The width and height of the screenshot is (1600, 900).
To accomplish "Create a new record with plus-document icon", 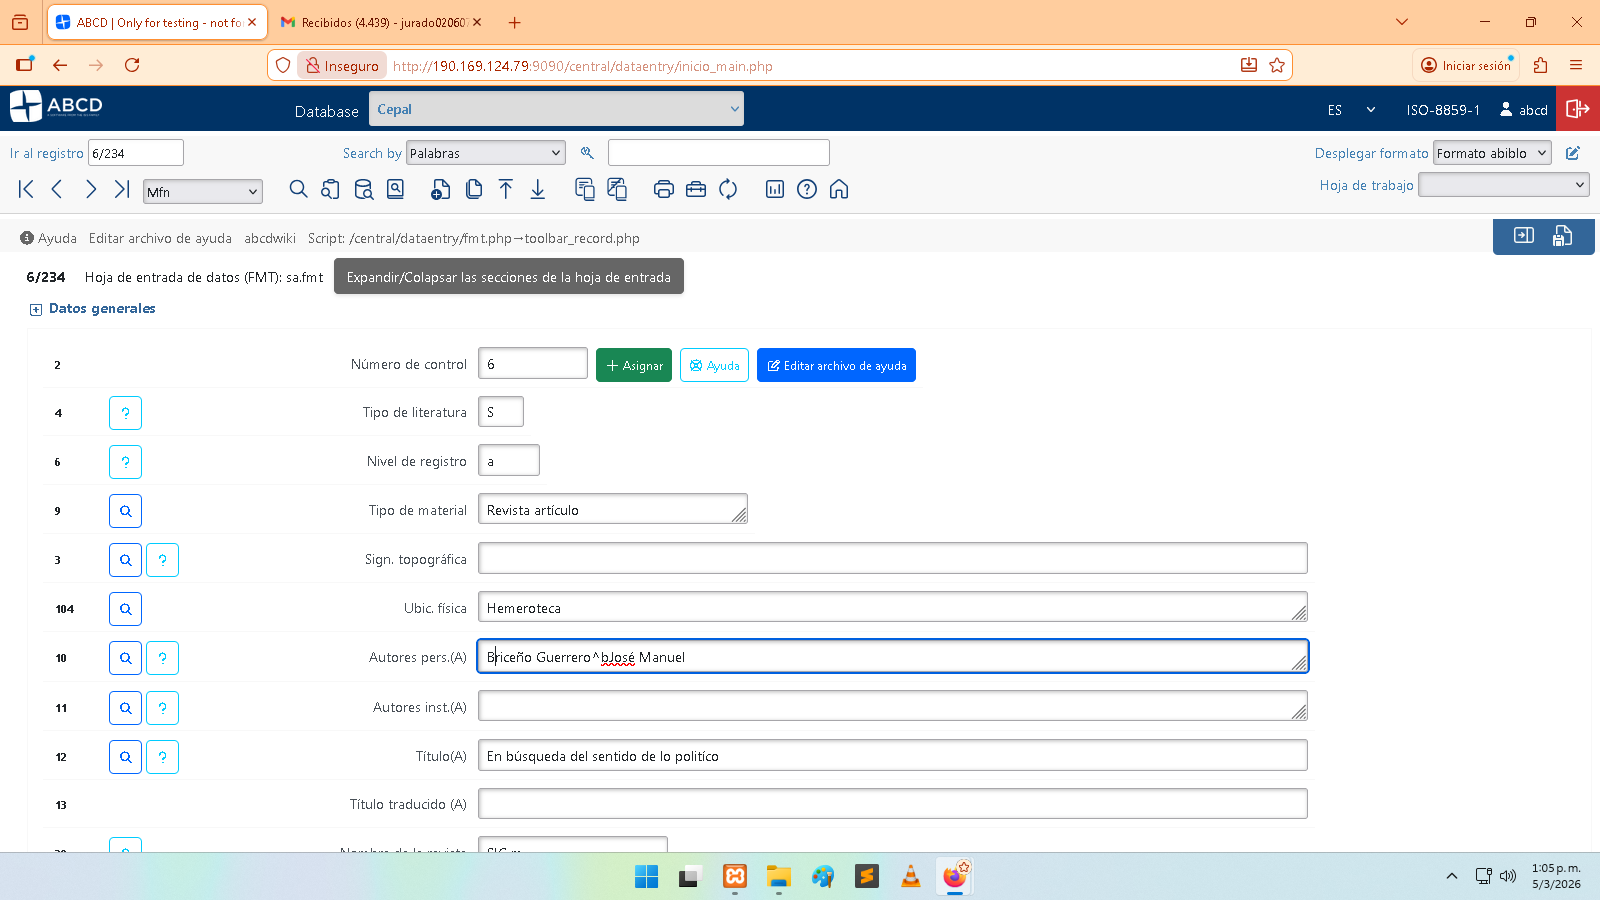I will (x=440, y=189).
